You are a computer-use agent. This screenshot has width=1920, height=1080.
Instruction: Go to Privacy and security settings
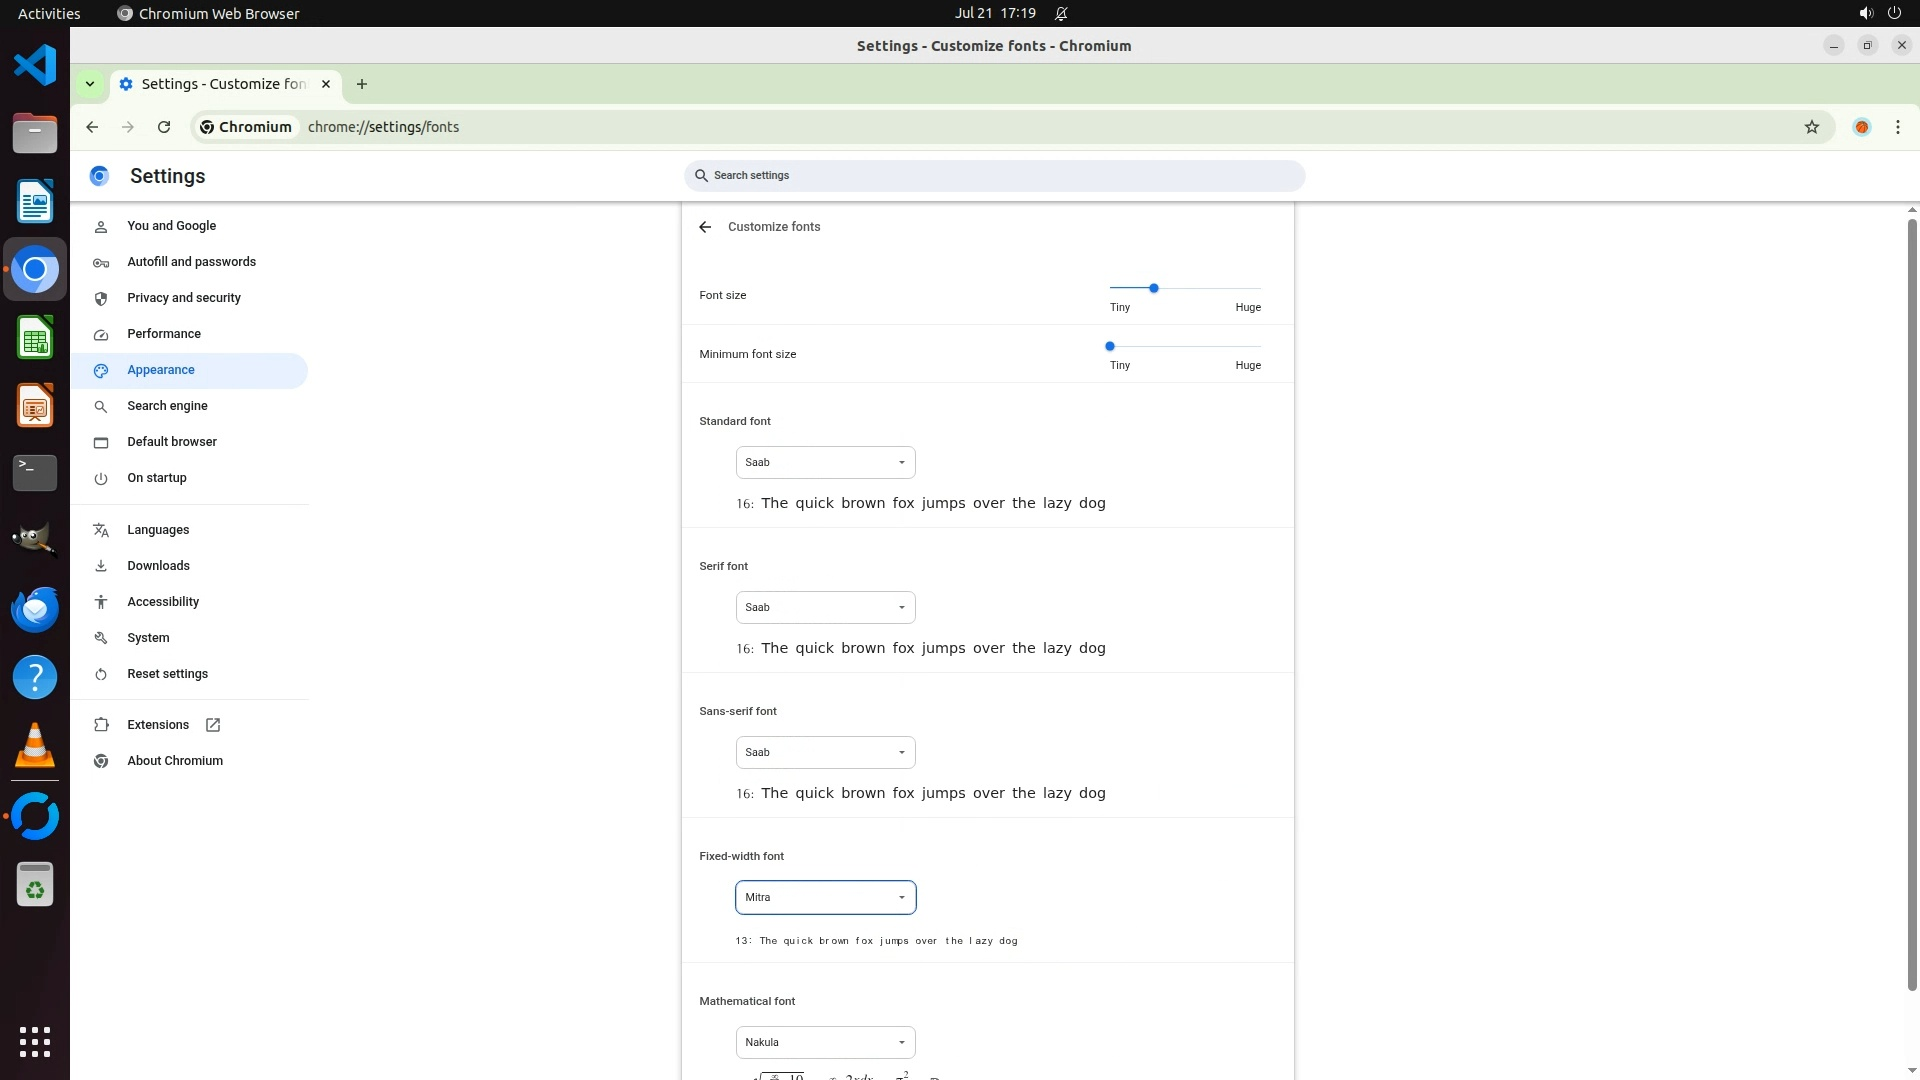pos(184,298)
